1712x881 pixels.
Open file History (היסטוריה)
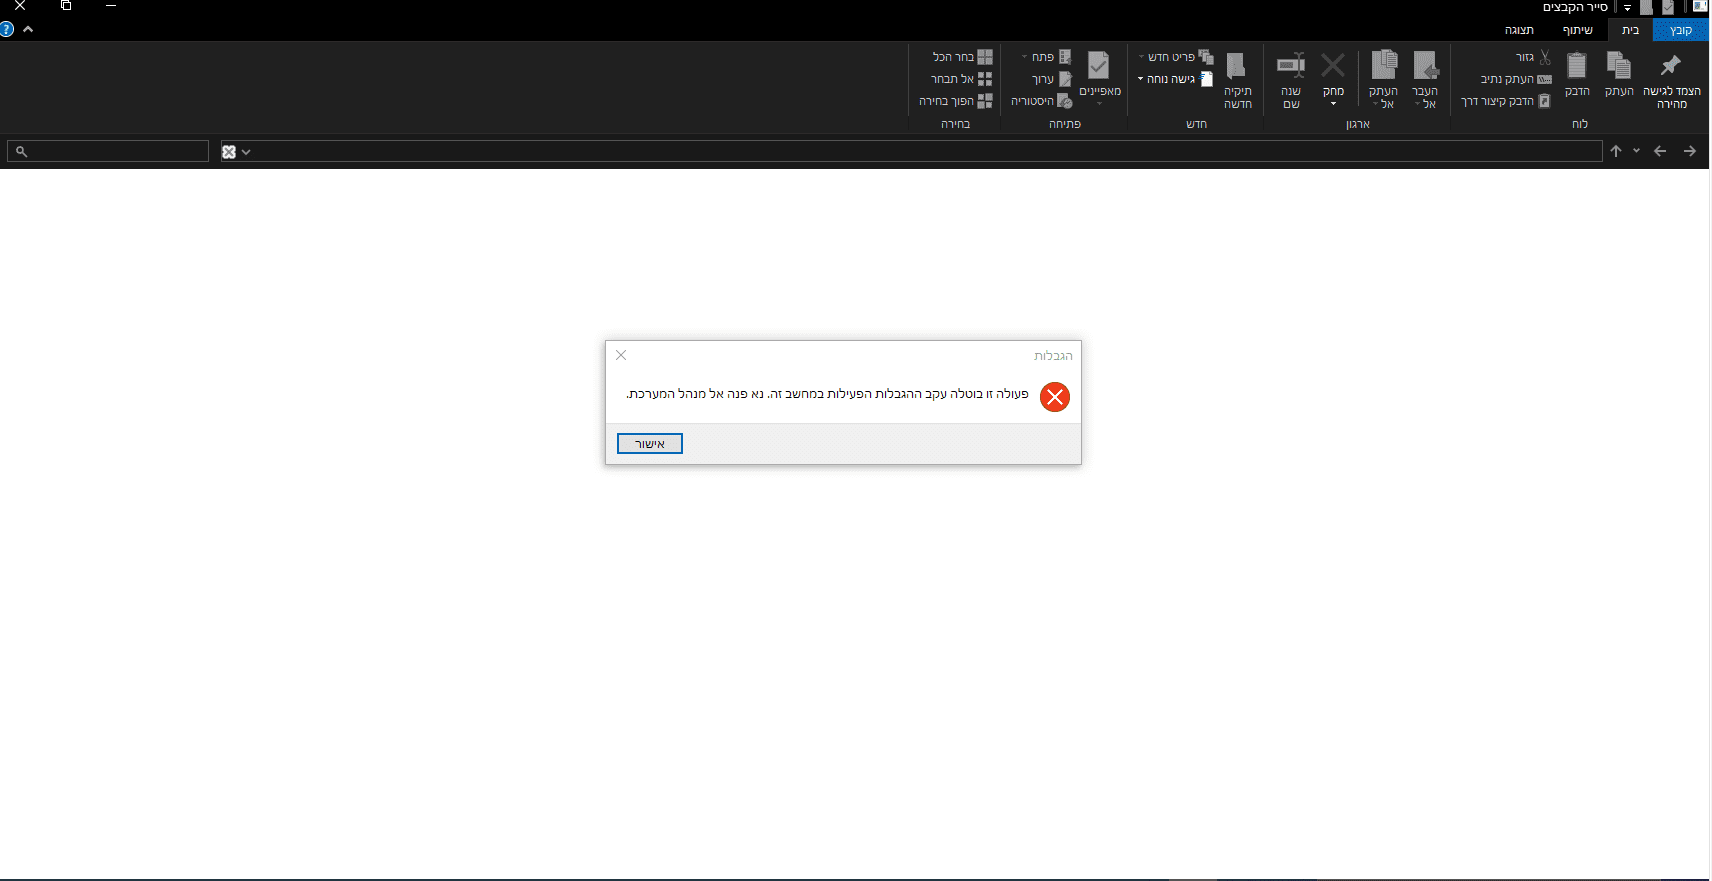click(x=1042, y=101)
